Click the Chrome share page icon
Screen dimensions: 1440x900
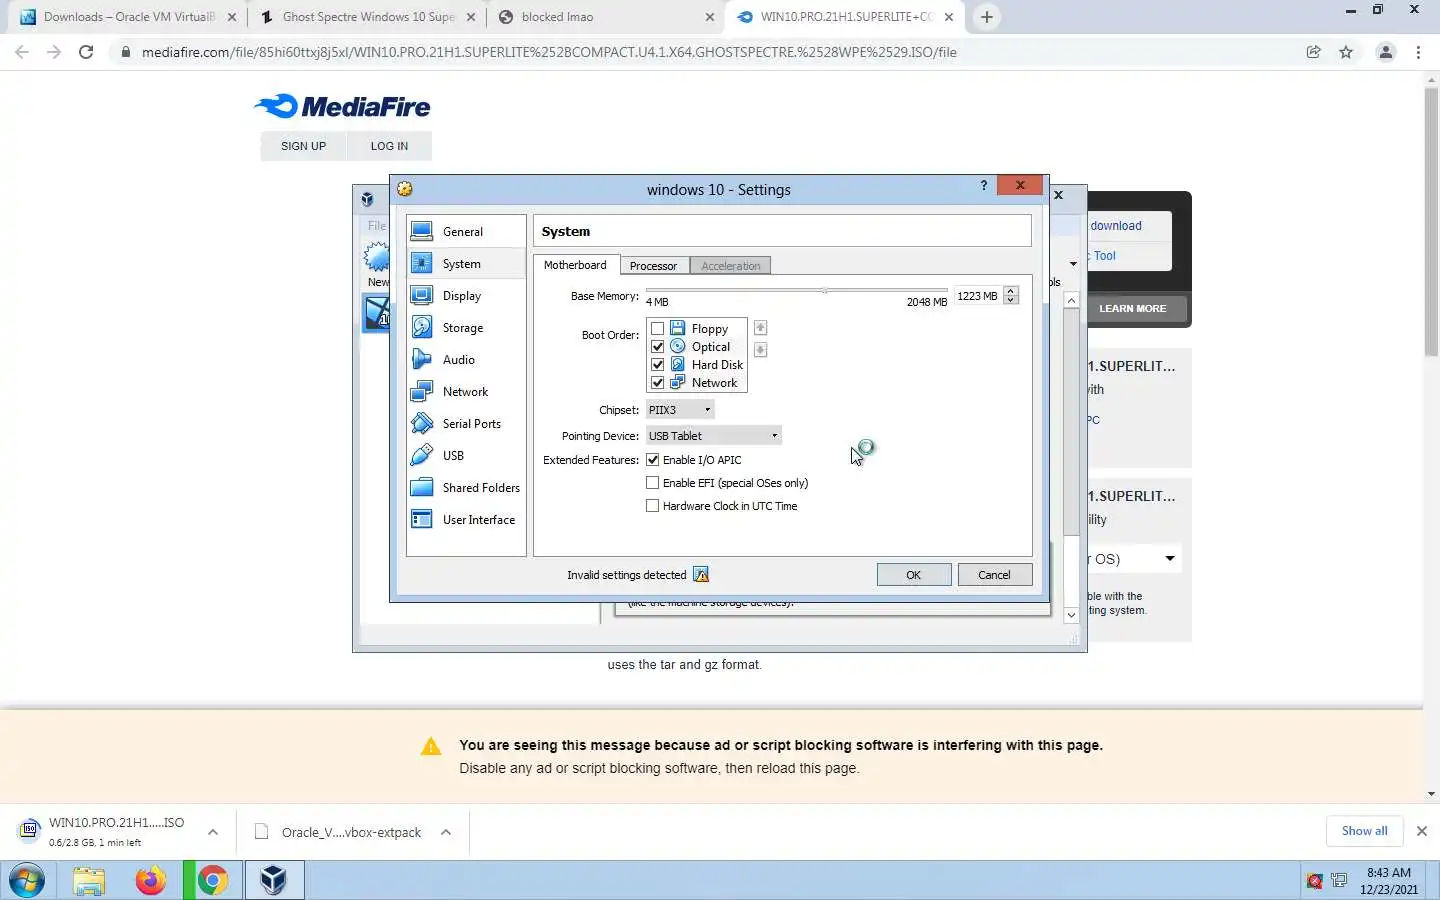click(x=1313, y=52)
